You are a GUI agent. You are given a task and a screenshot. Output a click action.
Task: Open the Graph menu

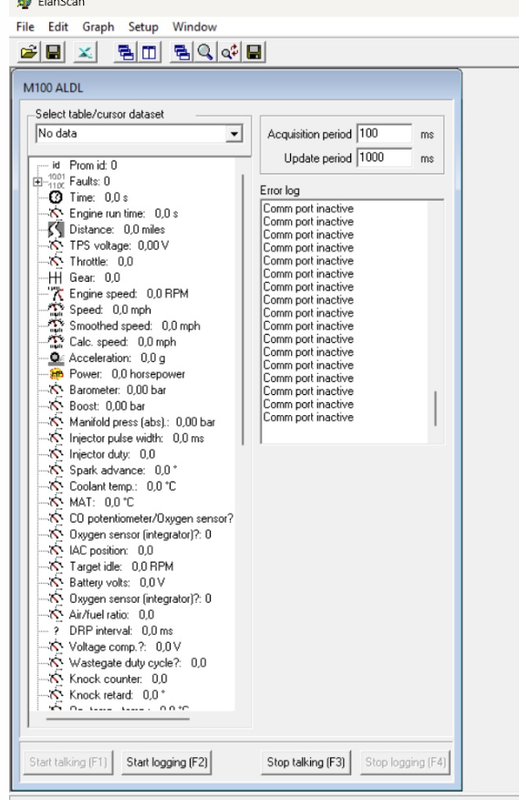point(98,27)
